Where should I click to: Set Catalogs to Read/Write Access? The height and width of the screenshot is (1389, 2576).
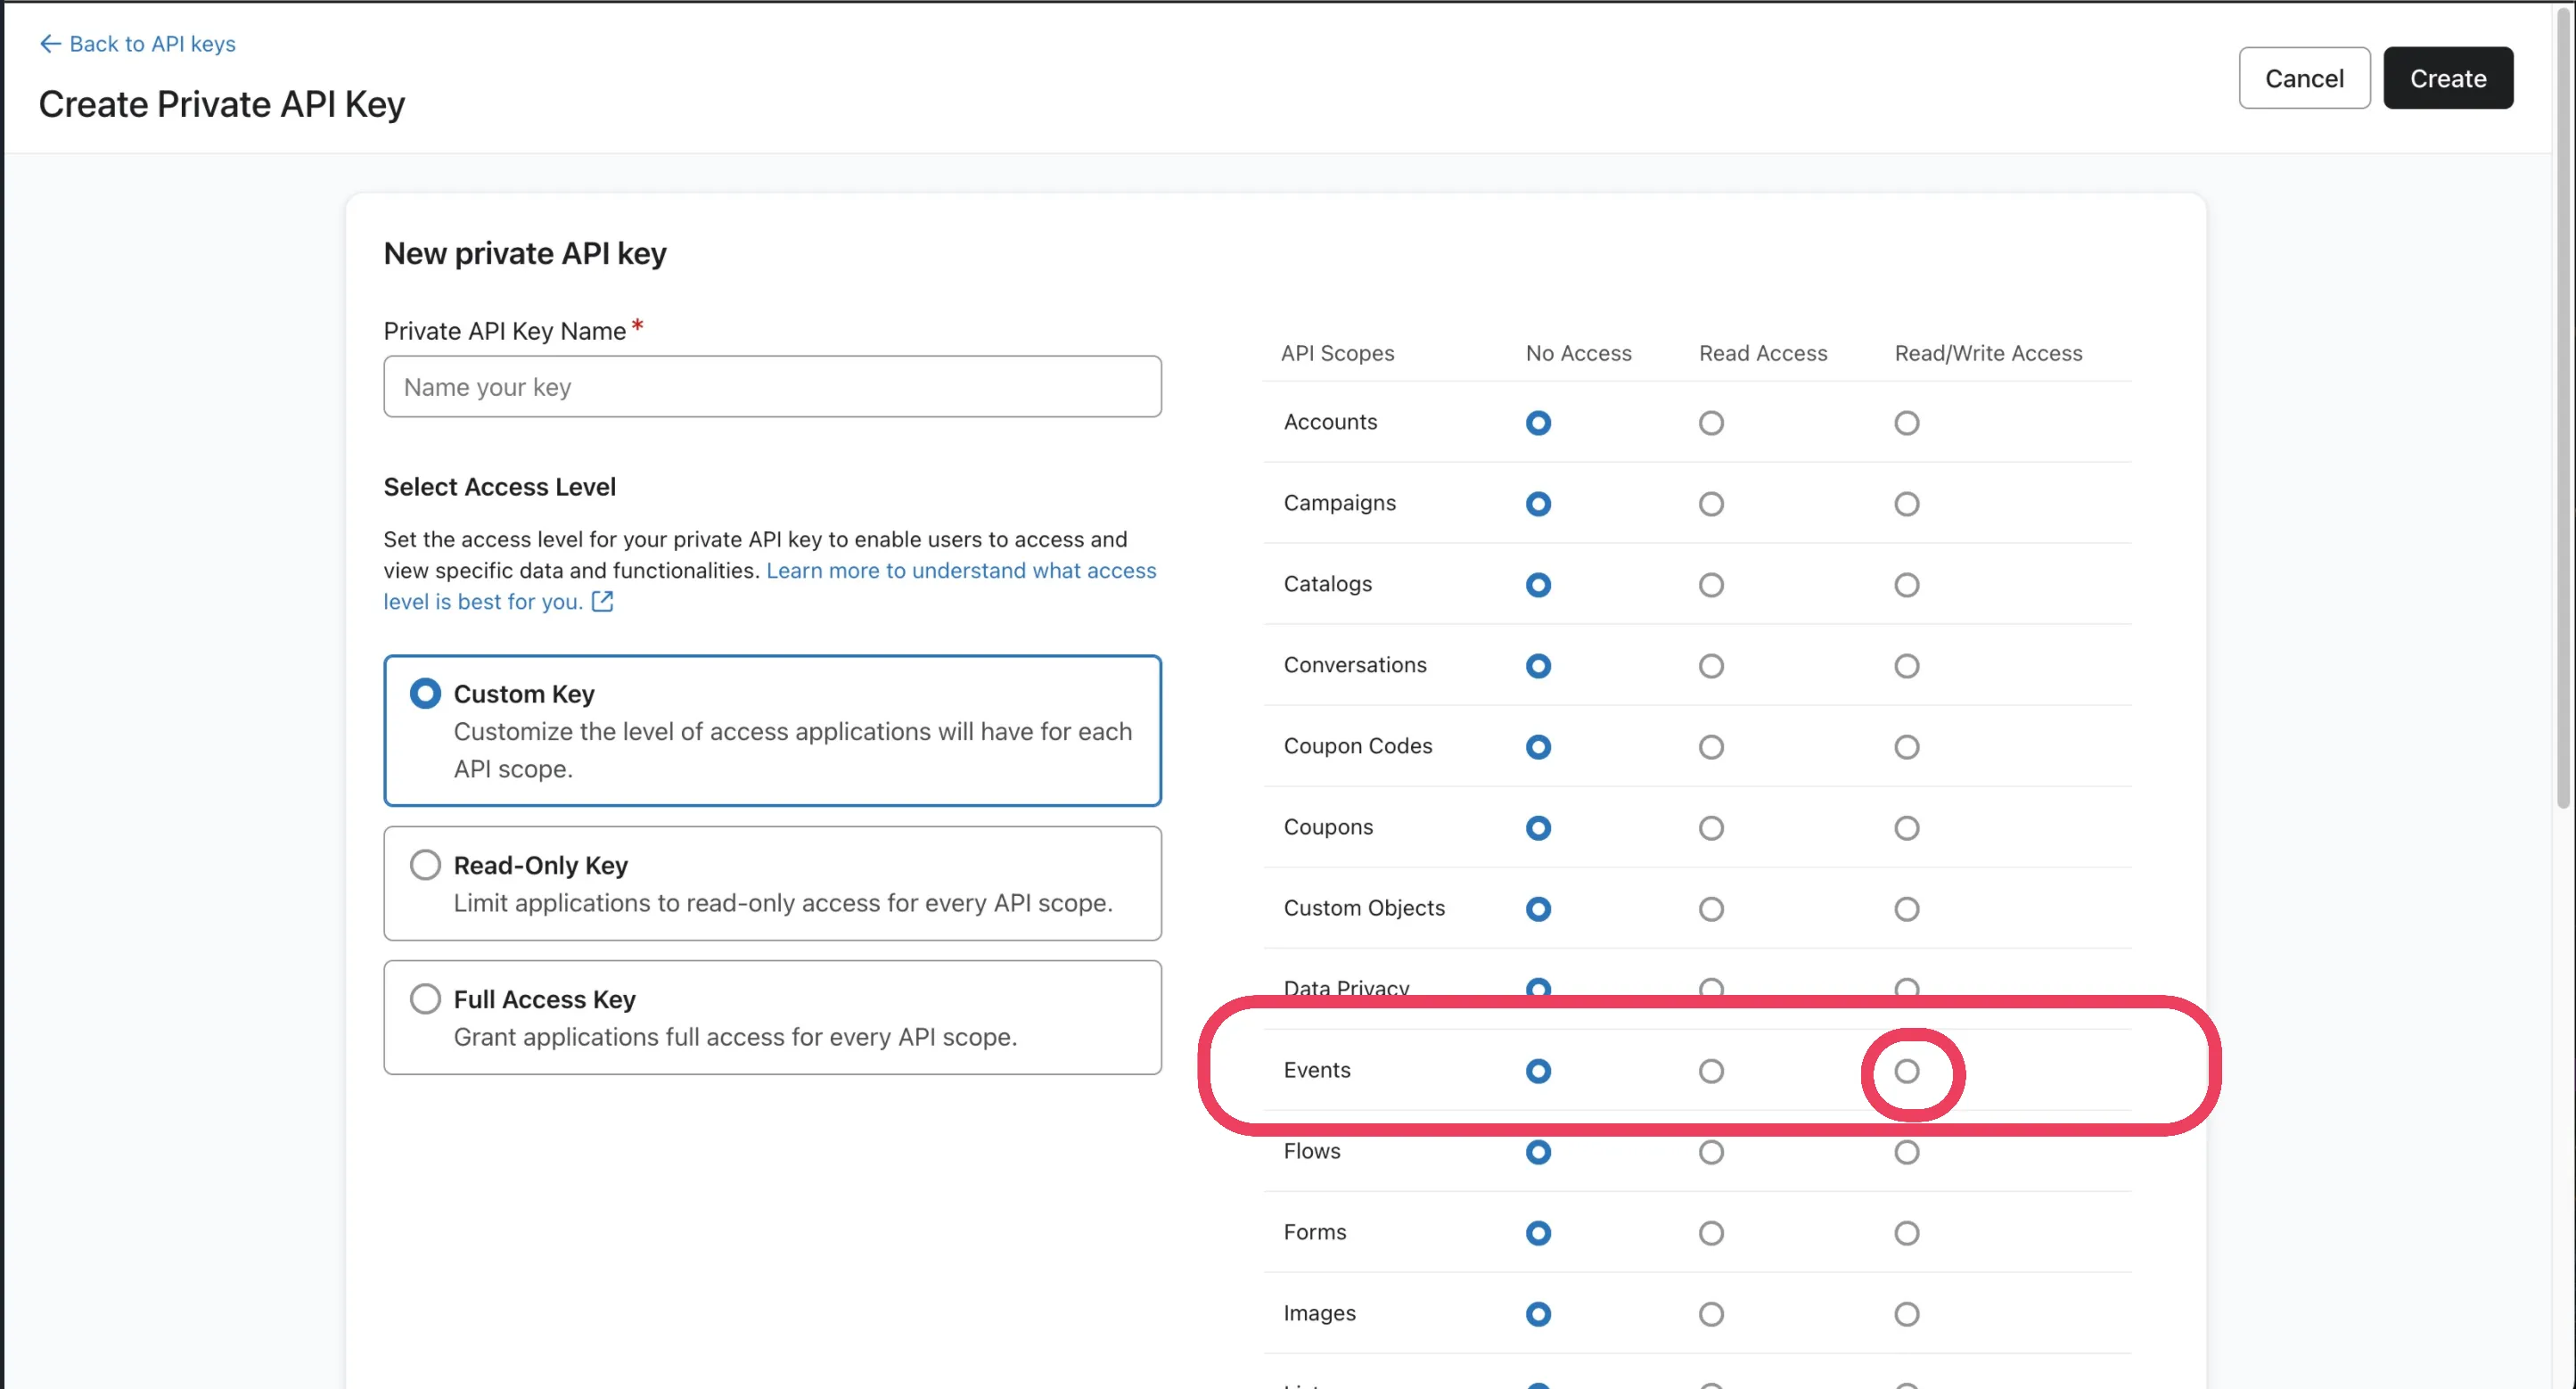point(1907,585)
